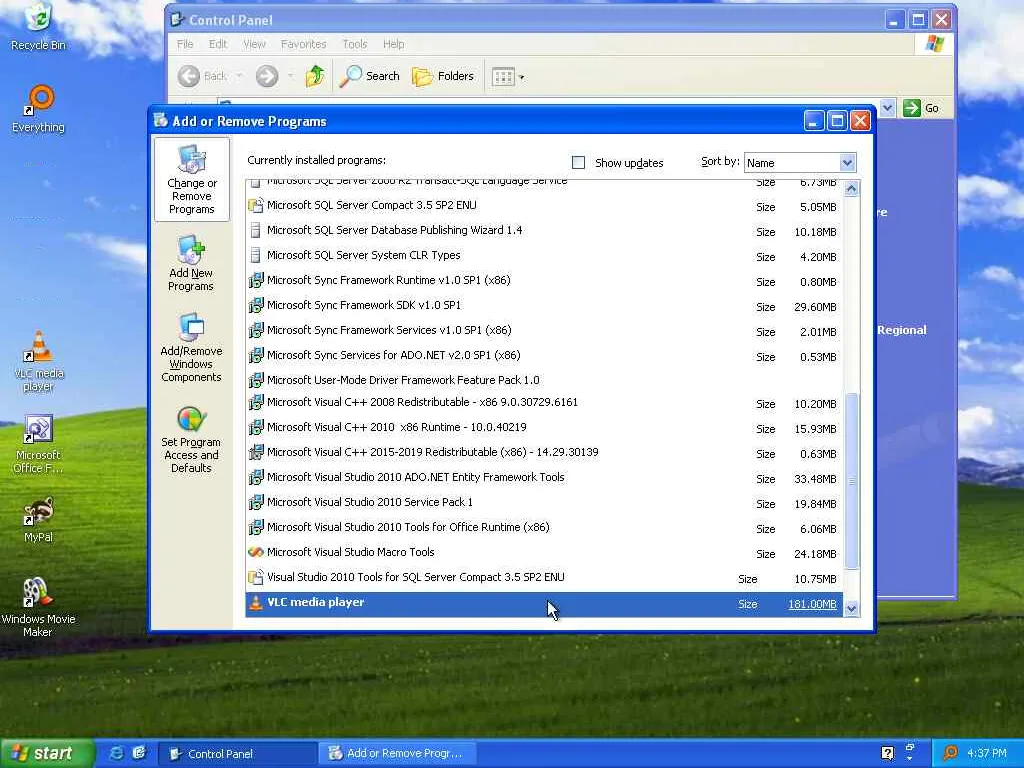Viewport: 1024px width, 768px height.
Task: Open the Tools menu in Control Panel
Action: pyautogui.click(x=355, y=44)
